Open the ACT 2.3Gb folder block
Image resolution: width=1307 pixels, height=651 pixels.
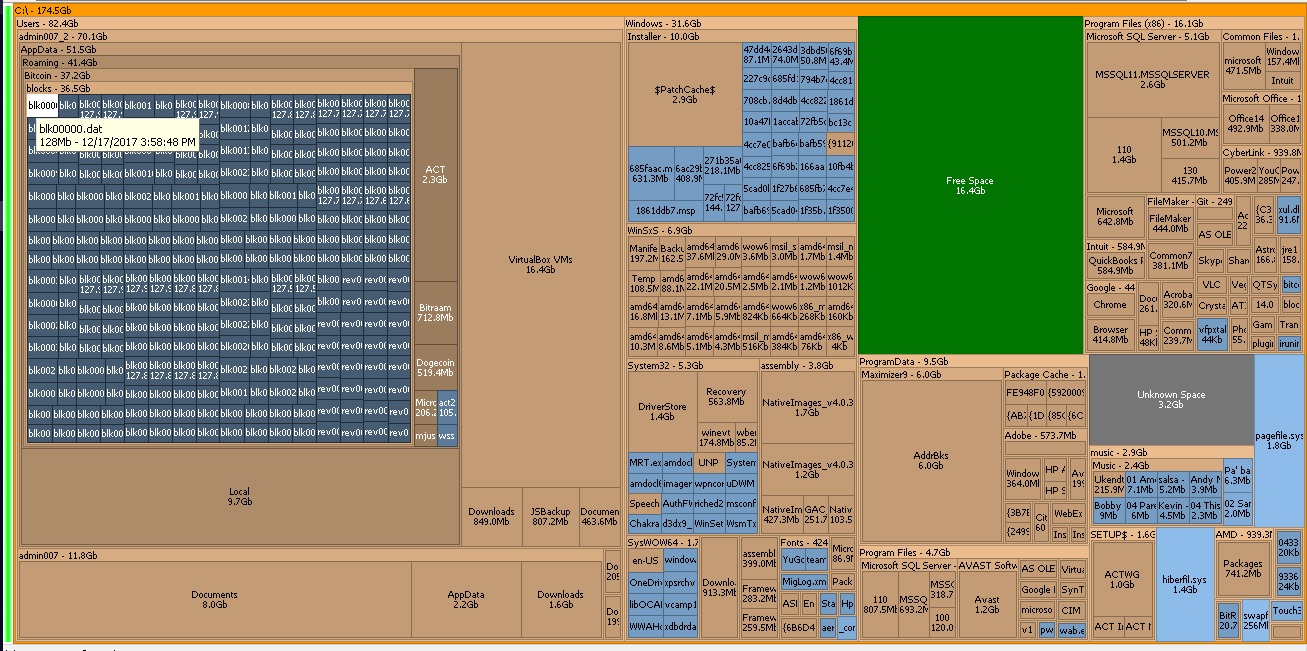435,175
